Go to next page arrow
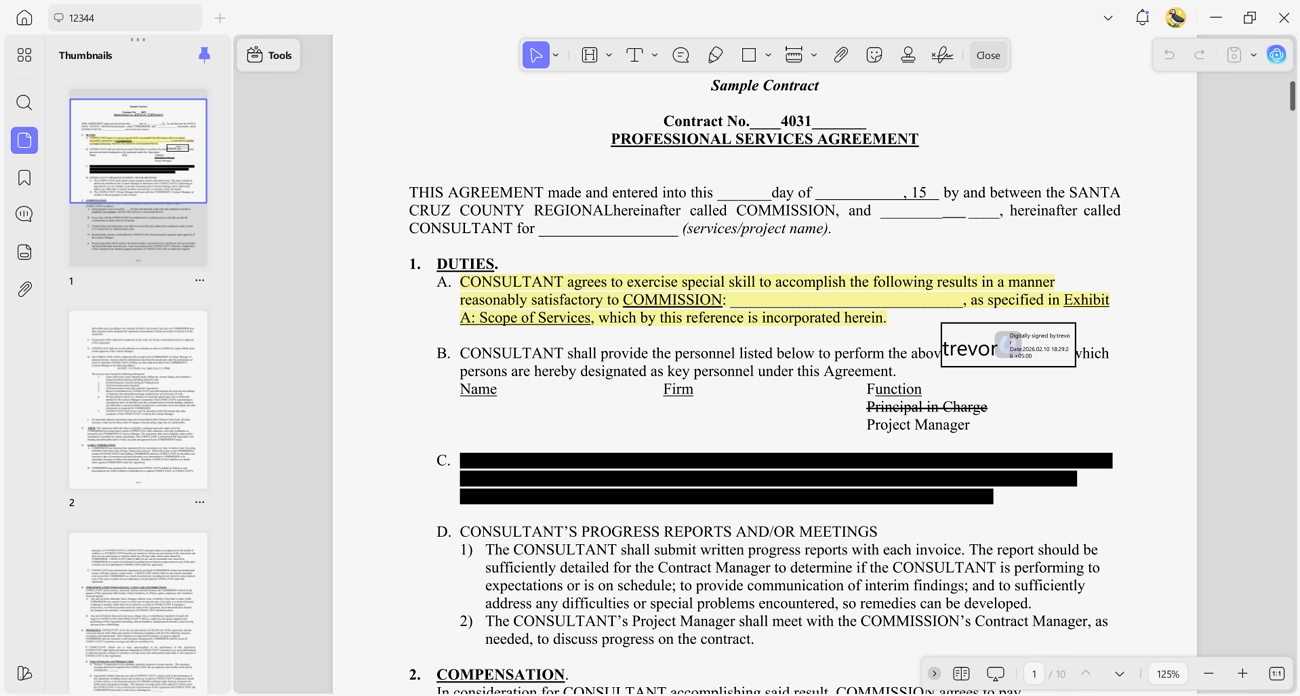This screenshot has width=1300, height=696. [1120, 674]
